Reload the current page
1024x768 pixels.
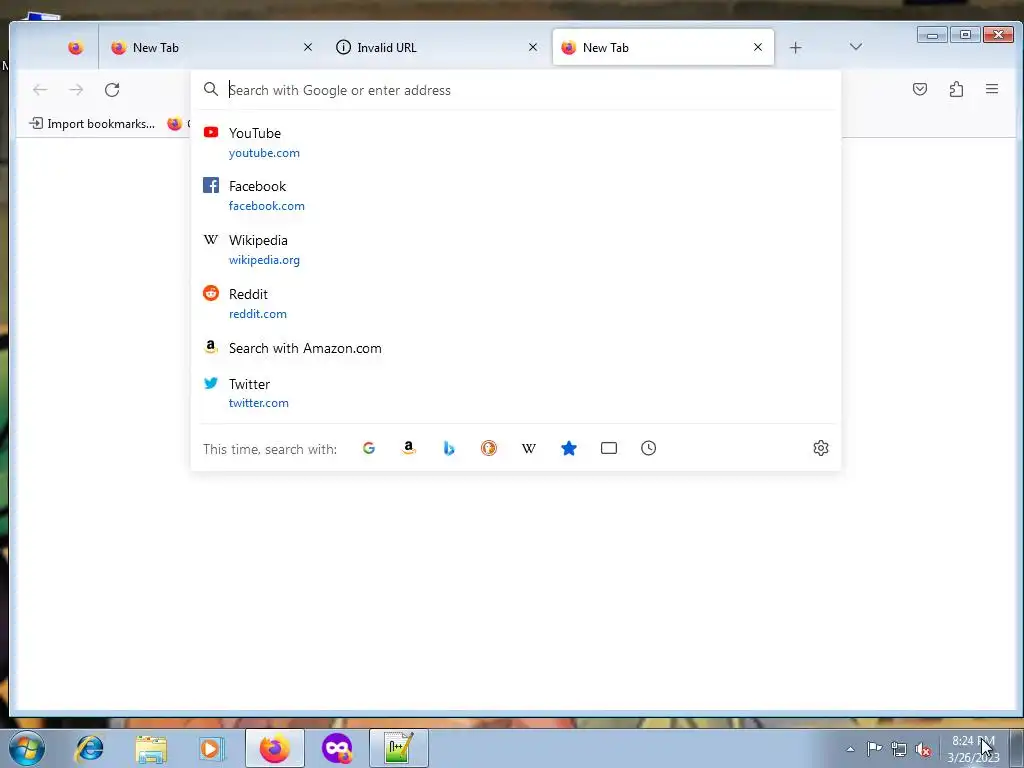(x=112, y=89)
